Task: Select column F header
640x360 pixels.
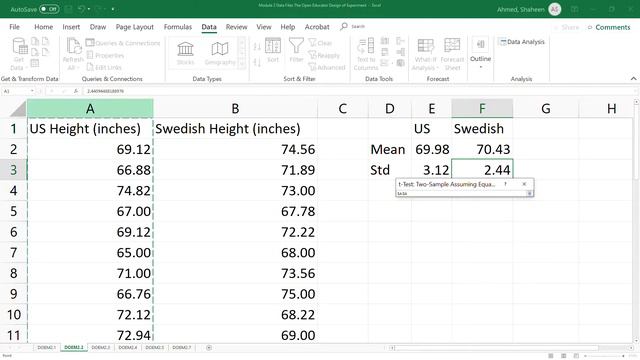Action: pyautogui.click(x=482, y=109)
